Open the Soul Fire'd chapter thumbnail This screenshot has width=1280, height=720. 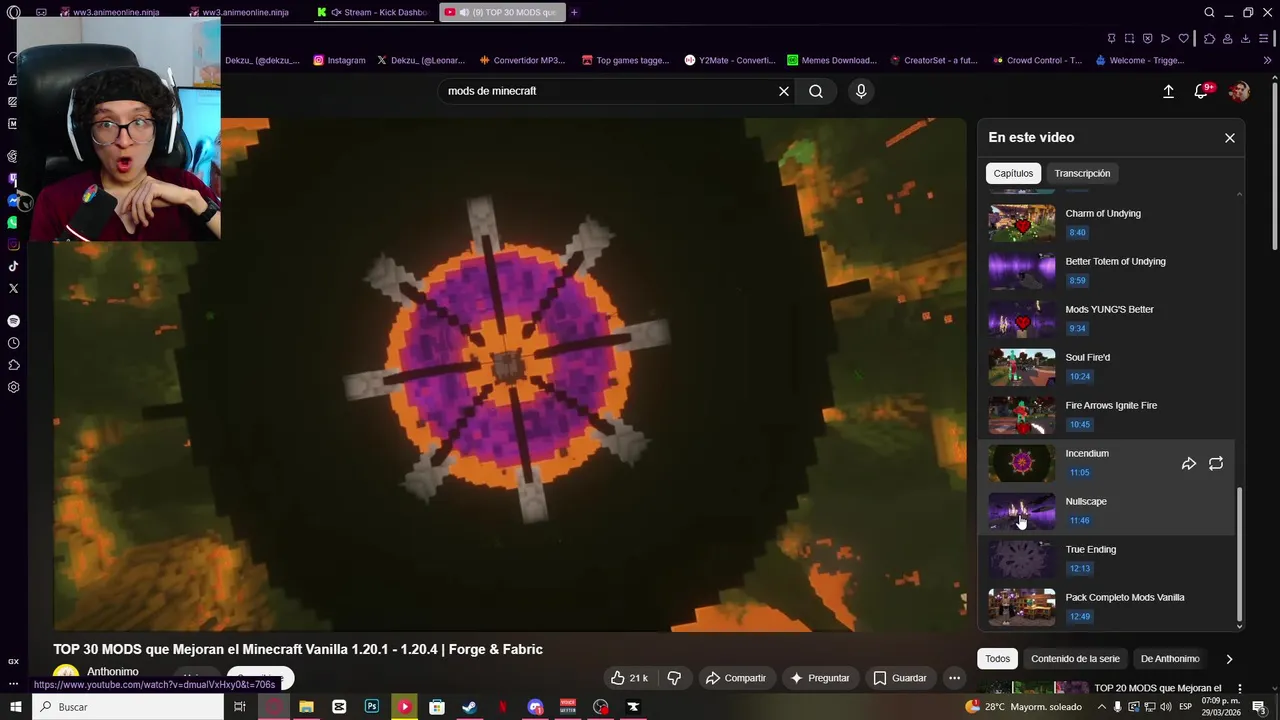[1022, 367]
